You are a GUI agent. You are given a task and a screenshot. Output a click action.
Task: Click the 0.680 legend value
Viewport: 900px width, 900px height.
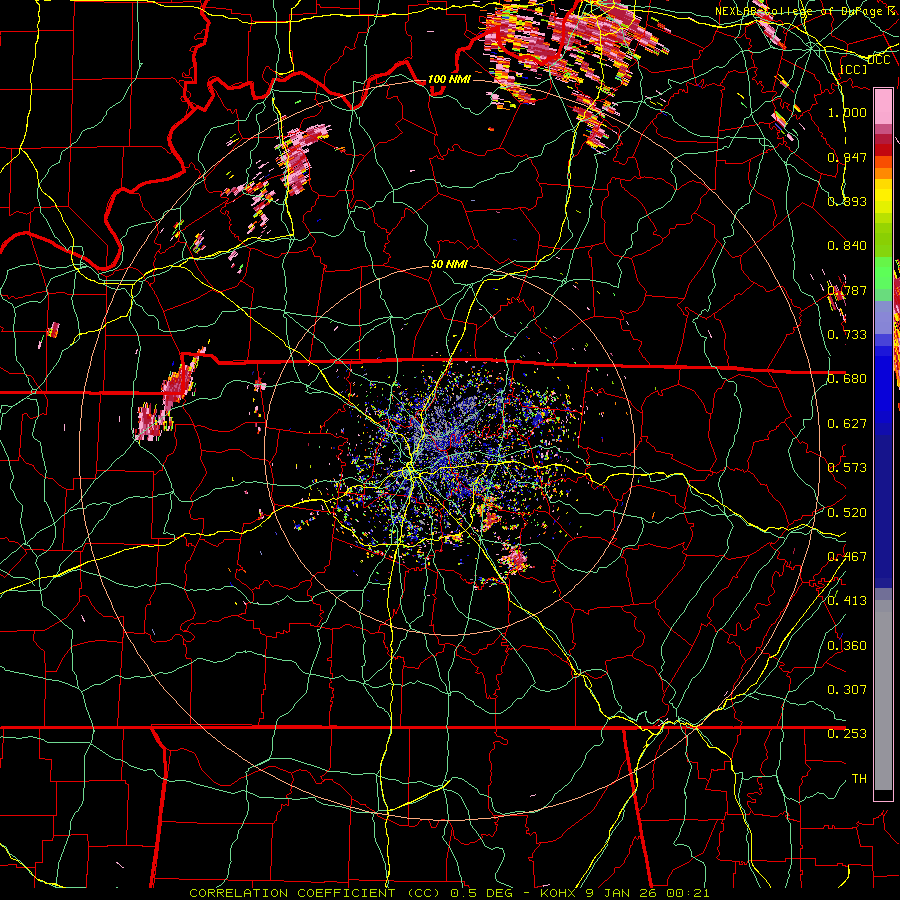(847, 379)
